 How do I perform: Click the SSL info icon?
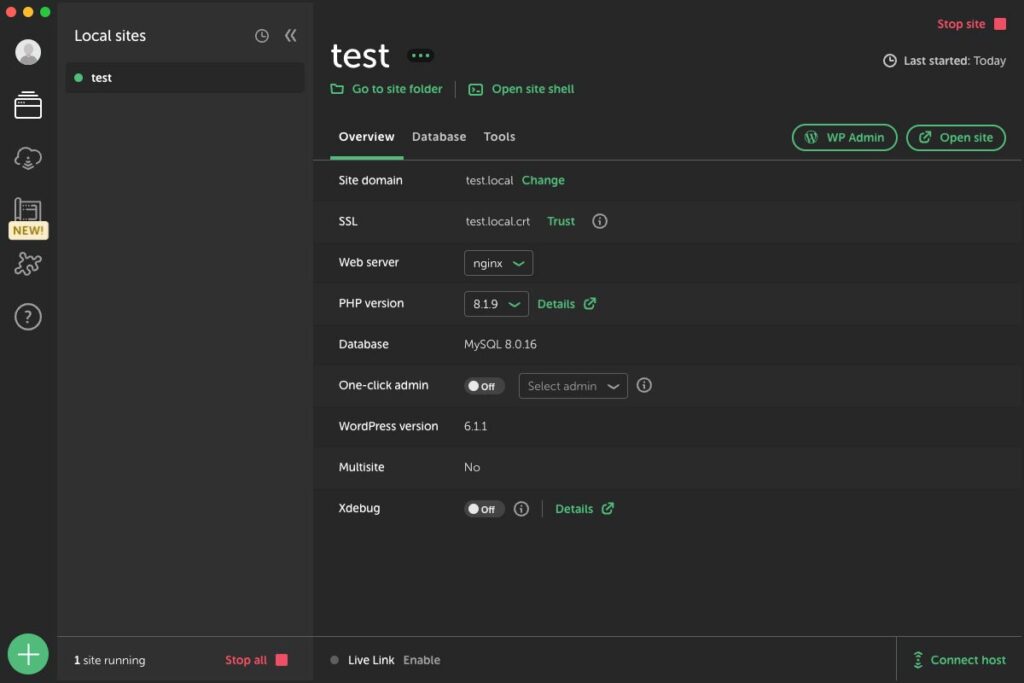pyautogui.click(x=600, y=221)
